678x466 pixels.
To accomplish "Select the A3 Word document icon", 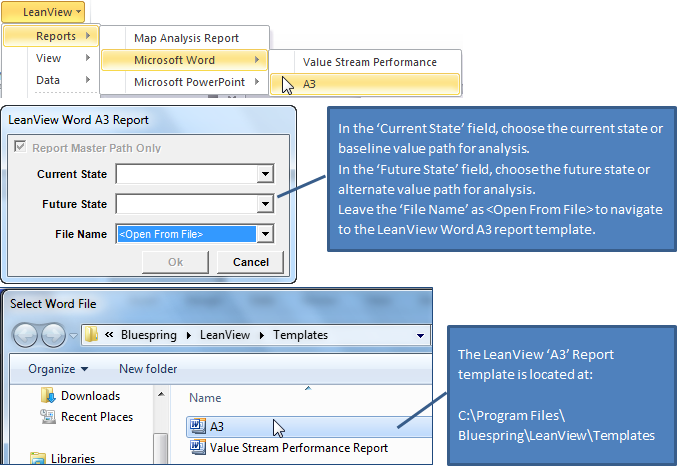I will tap(197, 426).
